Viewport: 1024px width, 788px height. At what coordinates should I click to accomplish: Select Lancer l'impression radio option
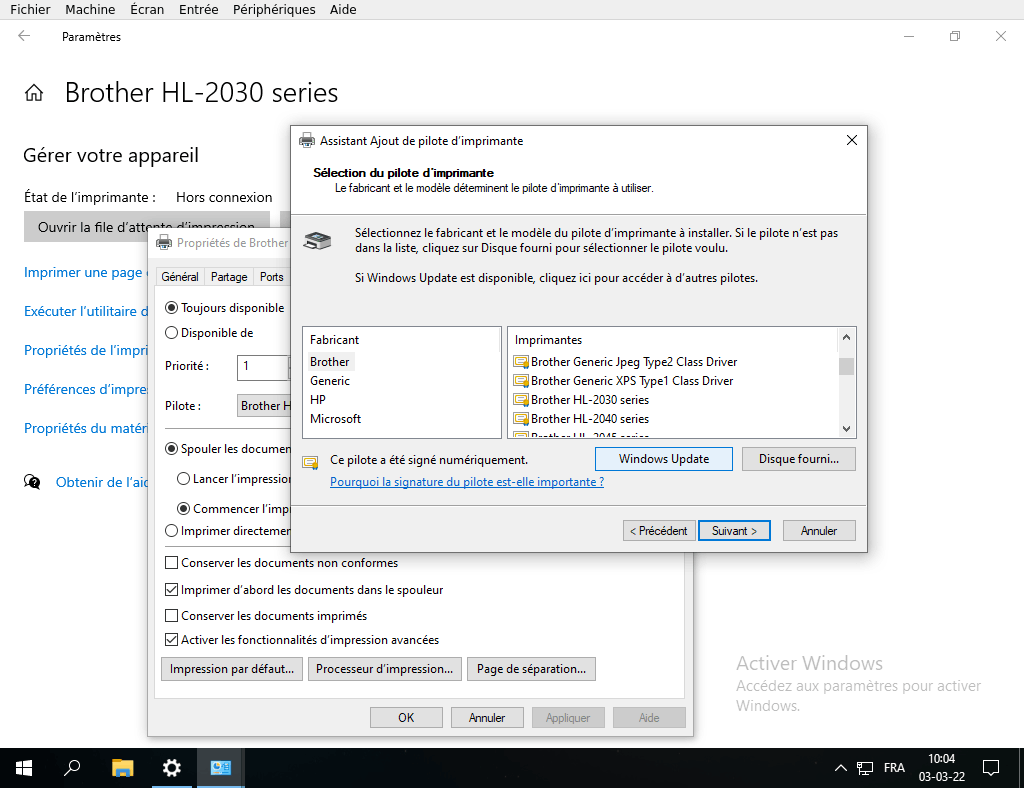tap(184, 479)
